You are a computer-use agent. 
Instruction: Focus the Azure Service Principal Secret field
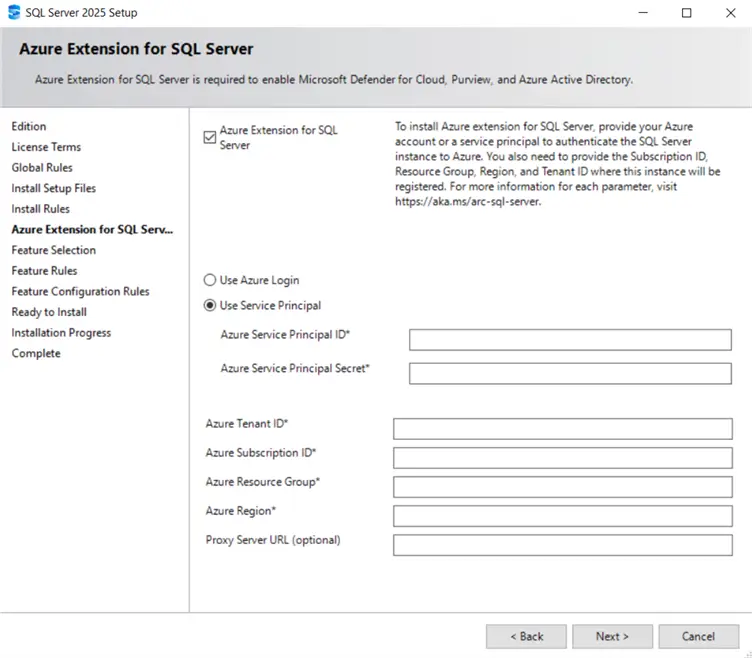[x=570, y=374]
